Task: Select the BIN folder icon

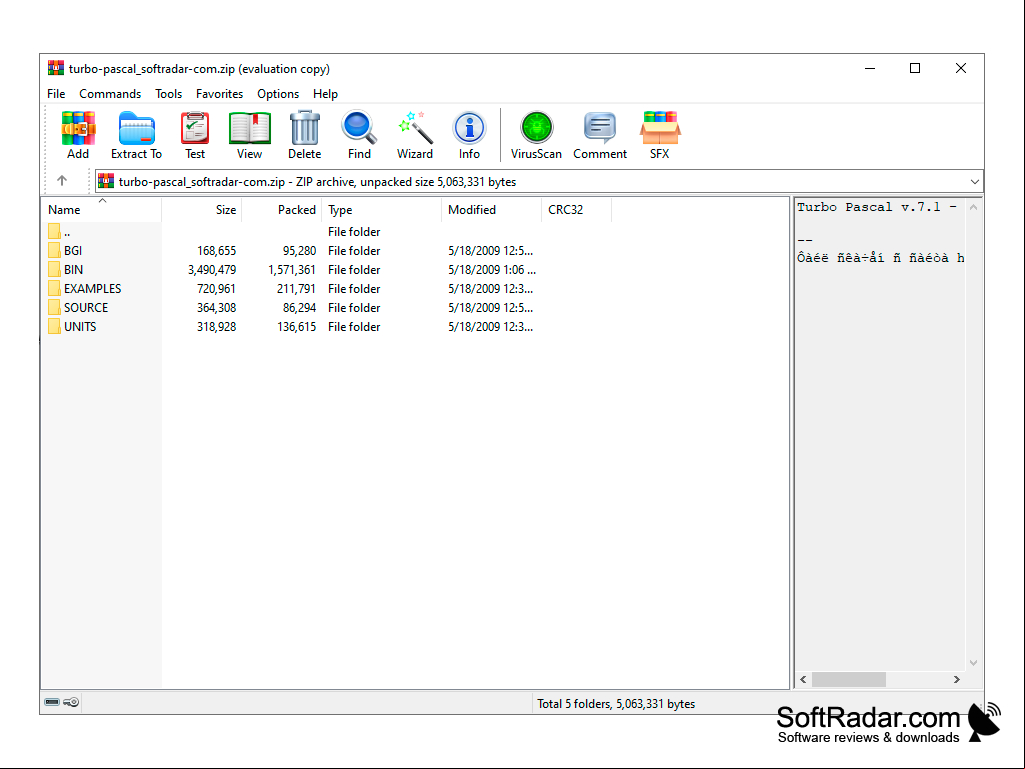Action: point(54,269)
